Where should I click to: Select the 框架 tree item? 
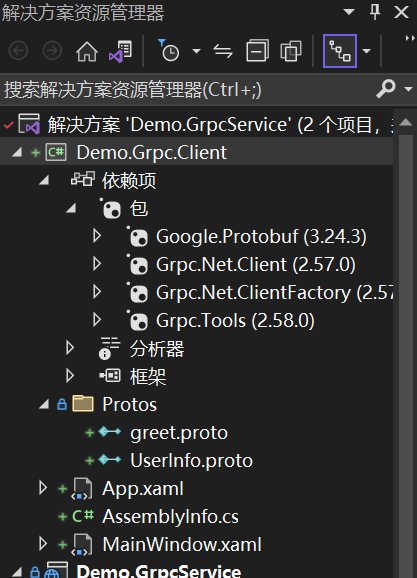click(148, 377)
